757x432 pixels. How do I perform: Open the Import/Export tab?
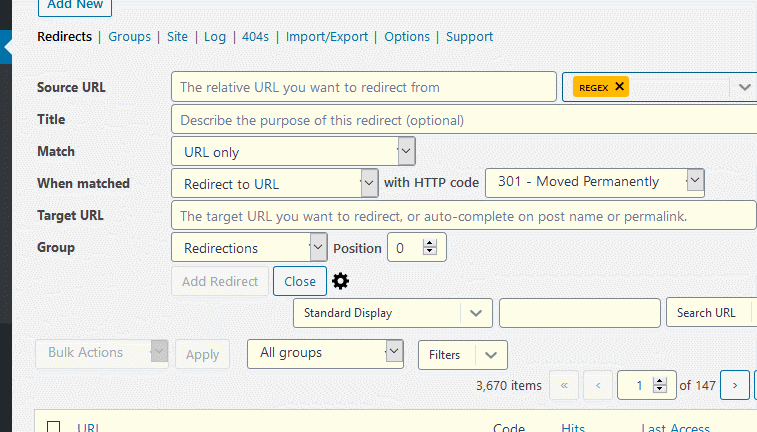click(327, 37)
